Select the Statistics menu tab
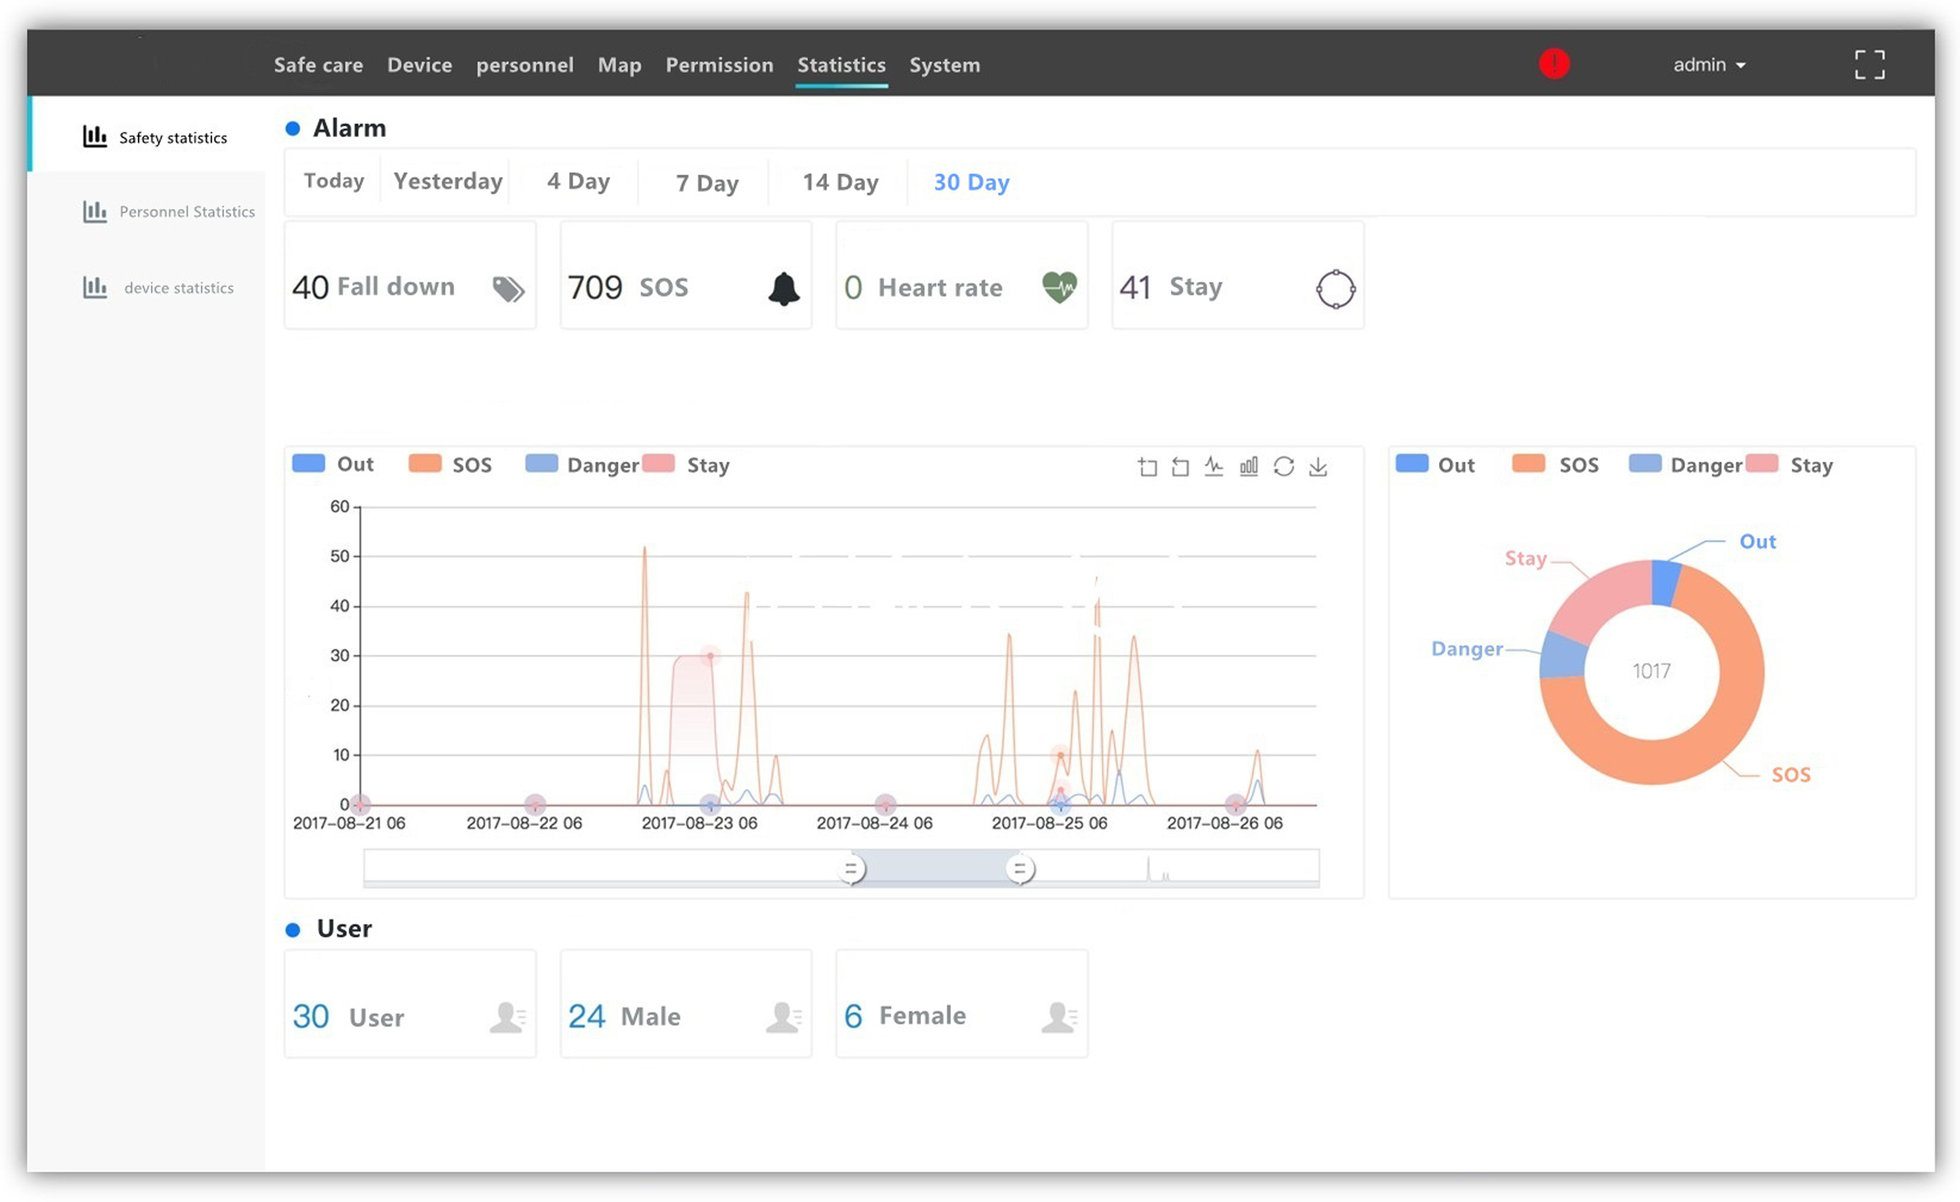The width and height of the screenshot is (1960, 1202). [x=841, y=65]
